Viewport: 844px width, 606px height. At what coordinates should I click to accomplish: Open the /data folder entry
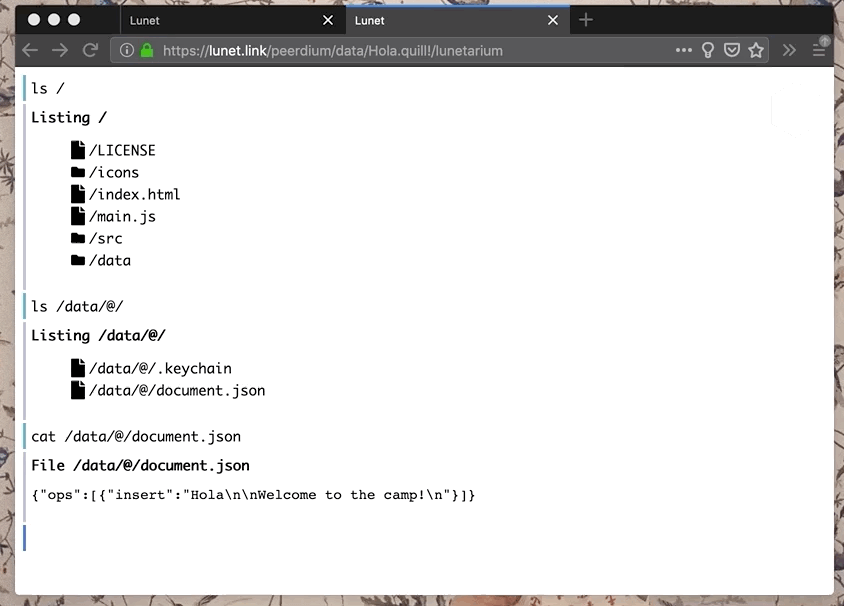(x=109, y=261)
